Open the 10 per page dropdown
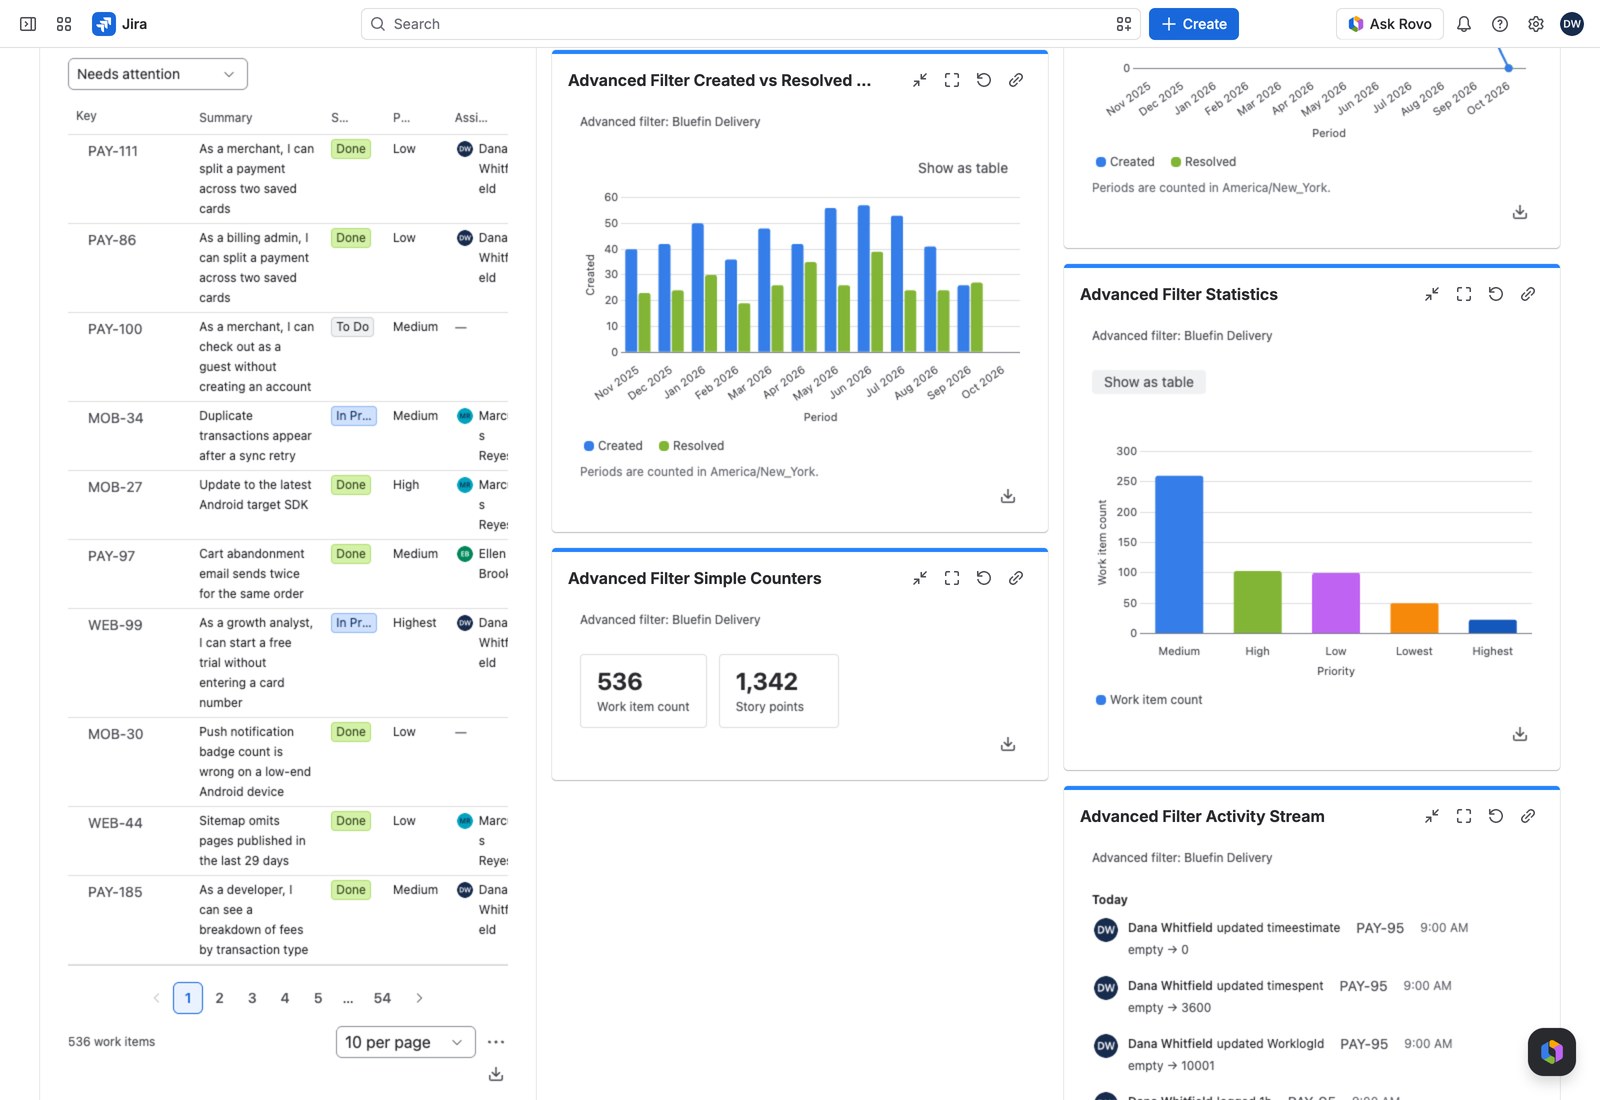 tap(406, 1042)
